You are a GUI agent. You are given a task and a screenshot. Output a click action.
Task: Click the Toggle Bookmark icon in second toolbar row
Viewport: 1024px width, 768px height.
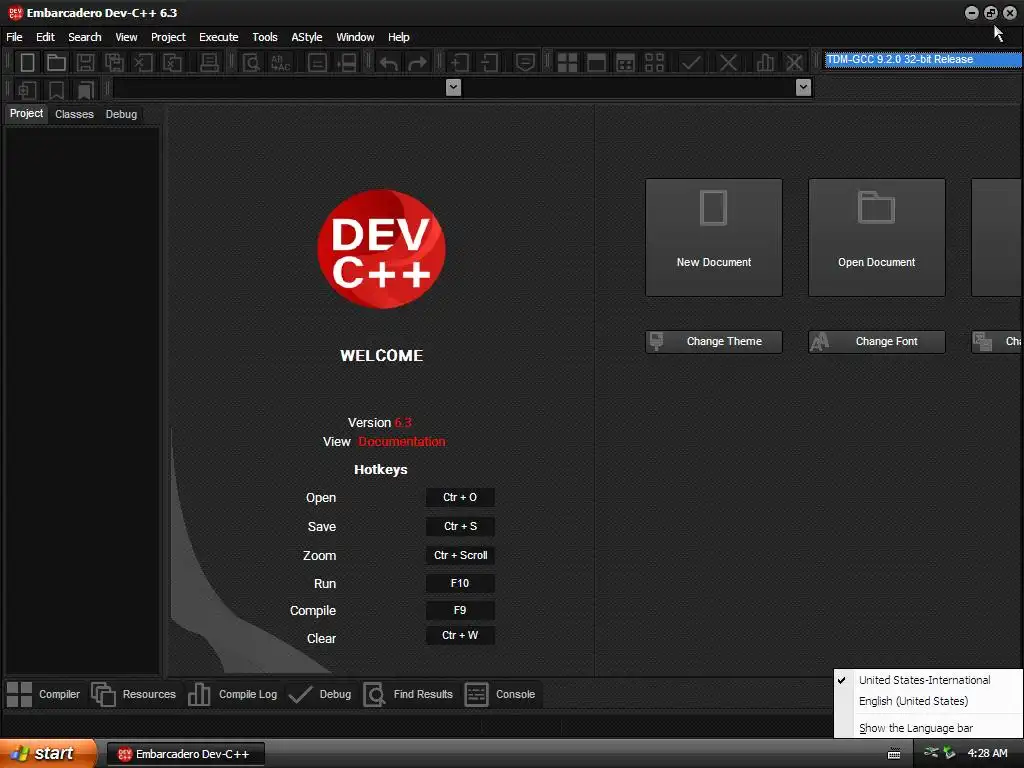57,89
